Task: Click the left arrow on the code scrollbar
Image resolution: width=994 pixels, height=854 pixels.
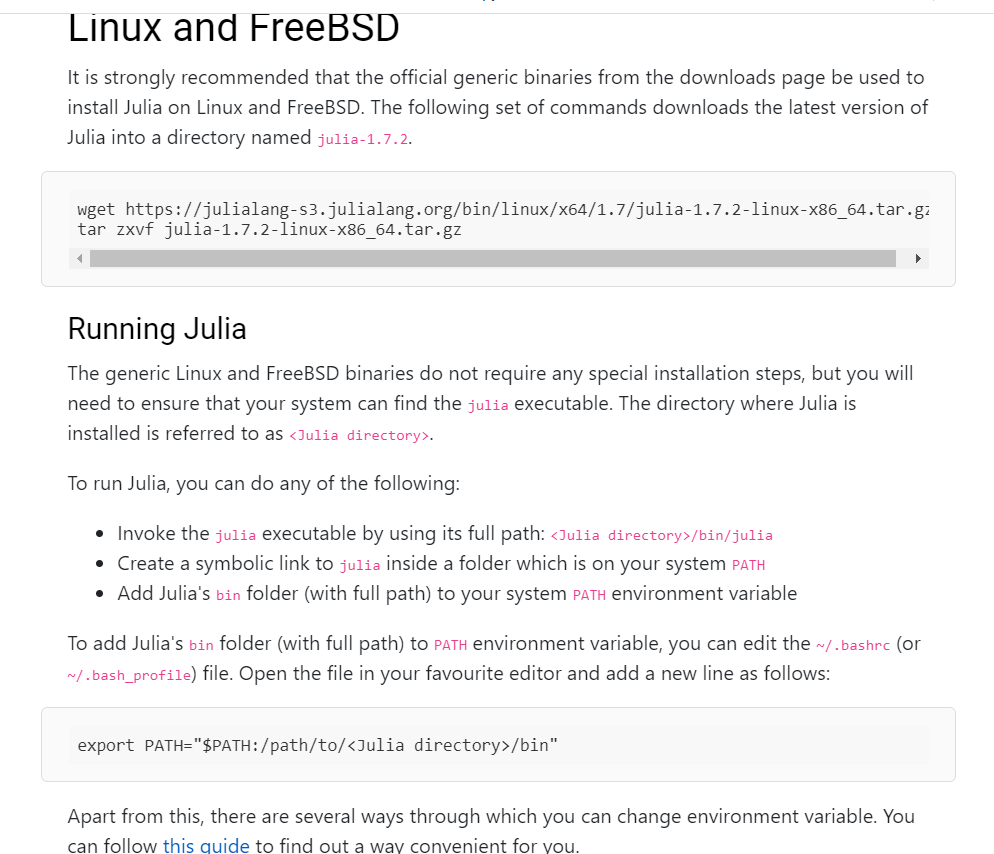Action: (80, 258)
